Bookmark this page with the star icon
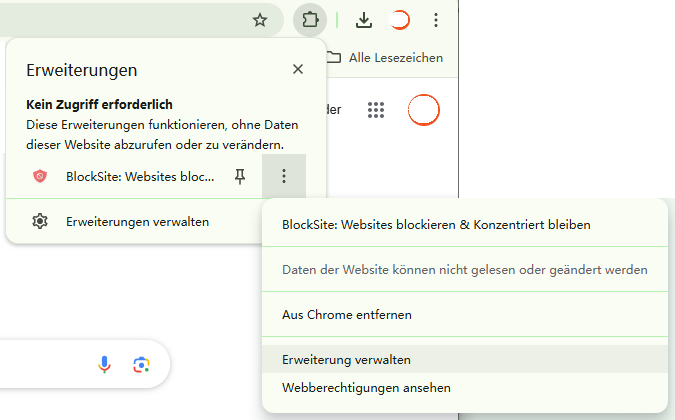This screenshot has height=420, width=675. coord(260,20)
